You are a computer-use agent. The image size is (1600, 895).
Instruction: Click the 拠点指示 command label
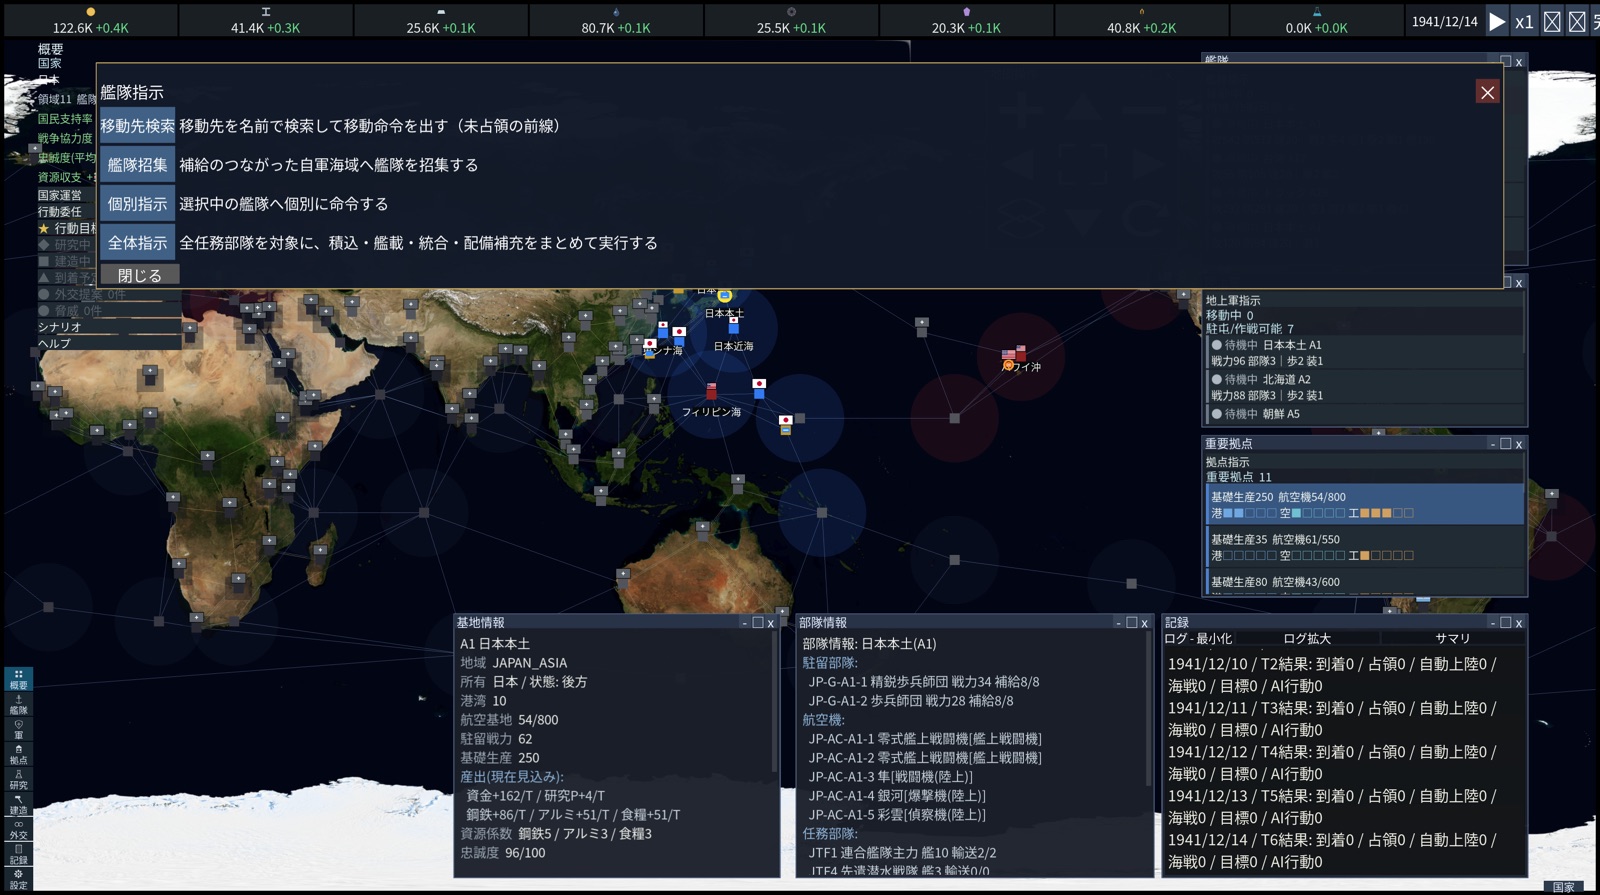[x=1227, y=462]
